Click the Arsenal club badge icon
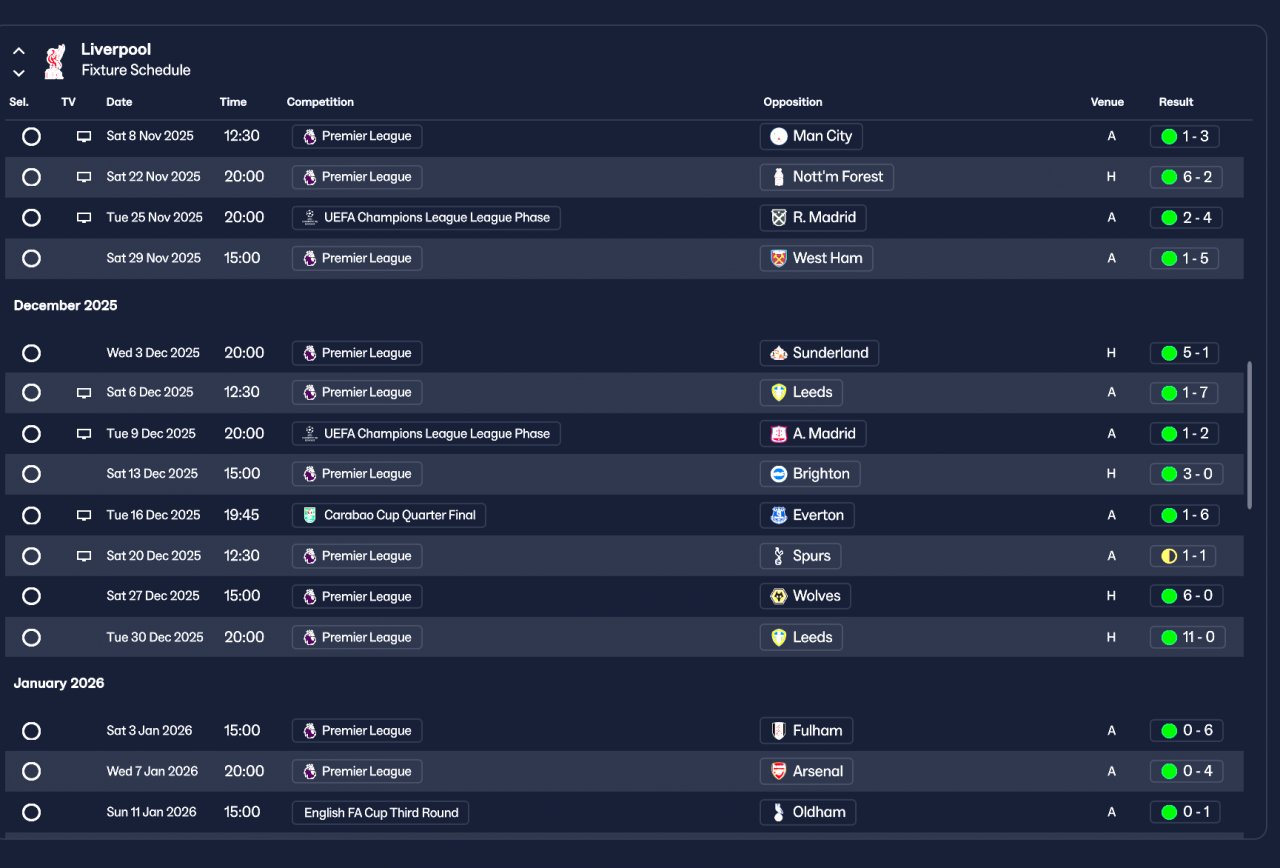This screenshot has height=868, width=1280. tap(779, 772)
